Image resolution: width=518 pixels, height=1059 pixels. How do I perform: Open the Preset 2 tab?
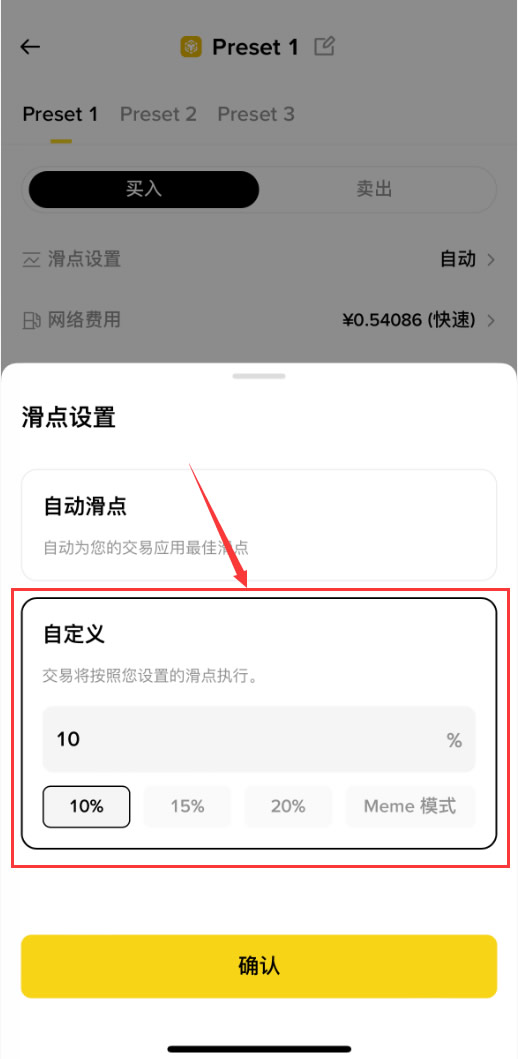[158, 114]
